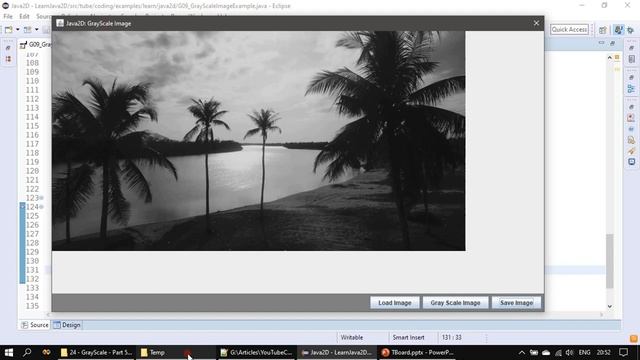Restore the top right-side view stack

click(x=631, y=48)
